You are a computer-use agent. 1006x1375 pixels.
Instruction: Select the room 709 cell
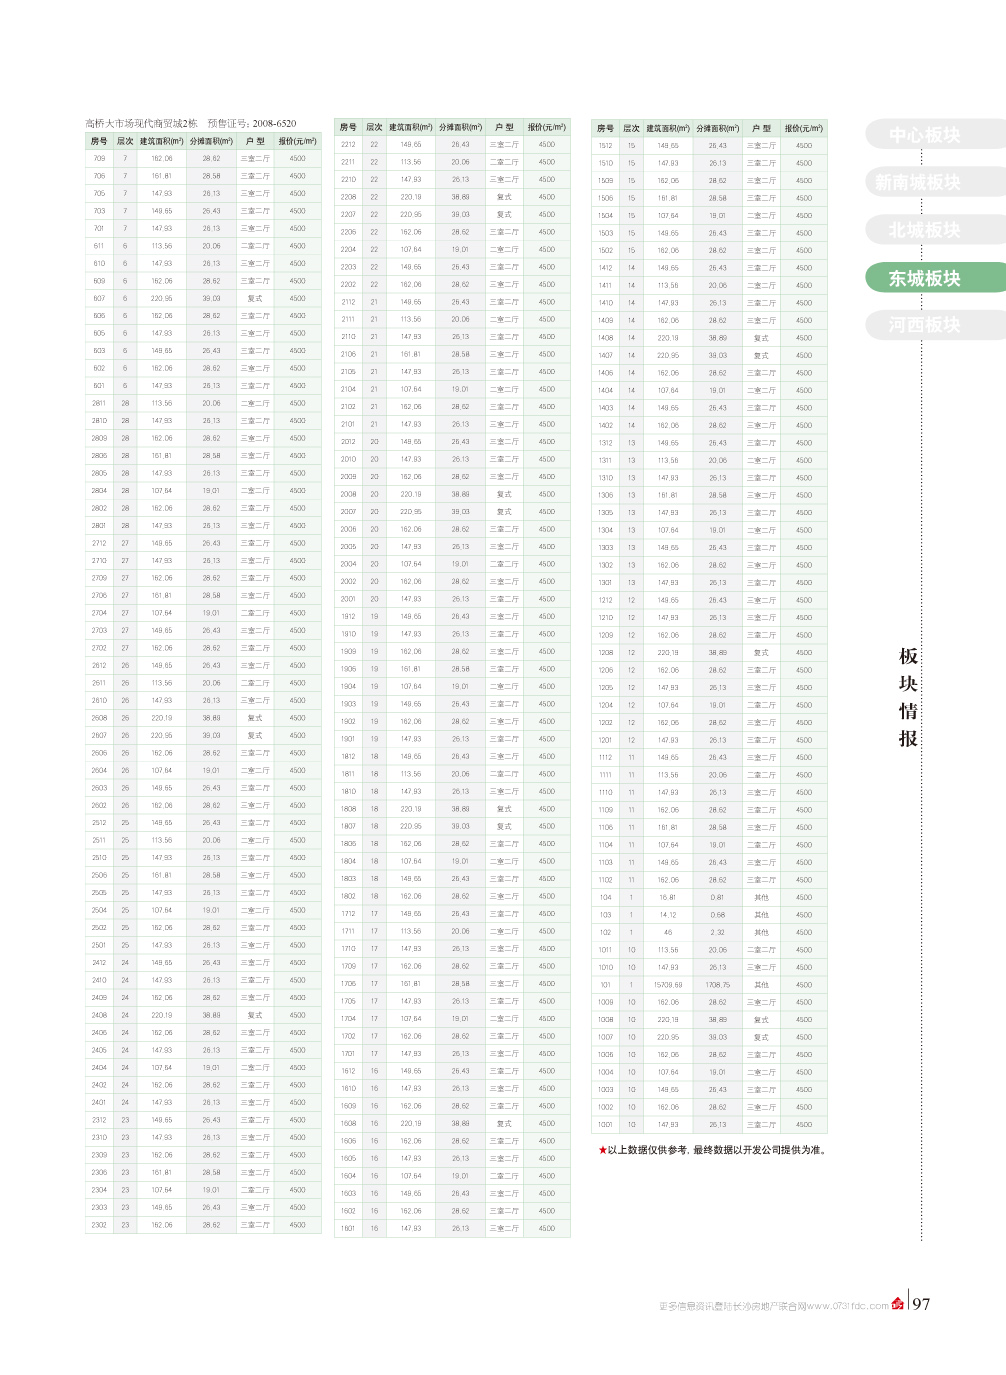coord(99,158)
